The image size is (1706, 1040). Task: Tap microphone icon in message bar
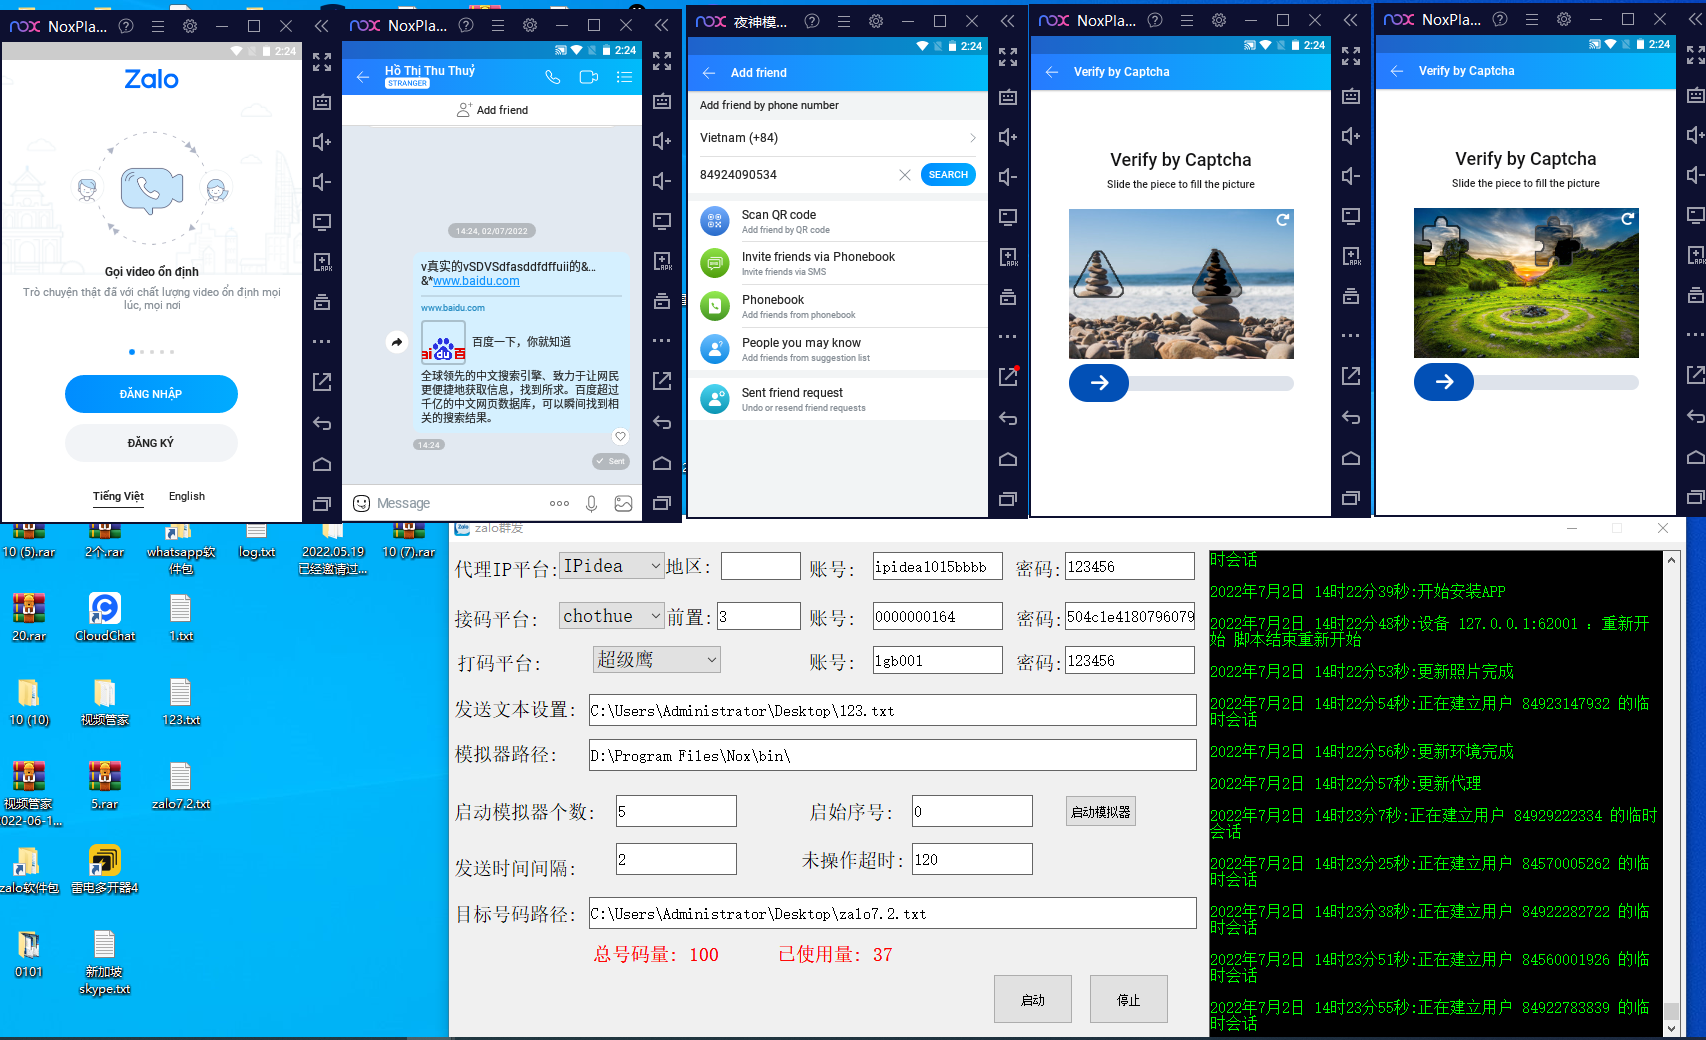point(591,504)
